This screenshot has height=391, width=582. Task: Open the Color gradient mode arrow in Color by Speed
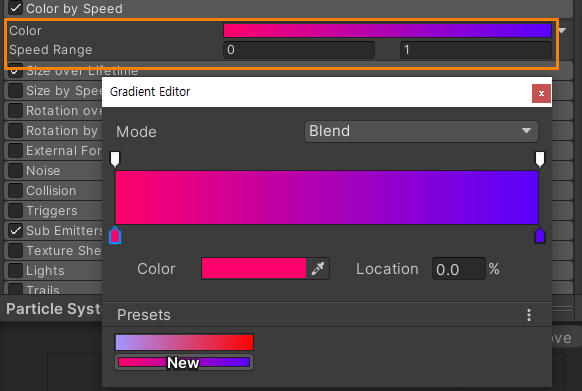point(562,30)
